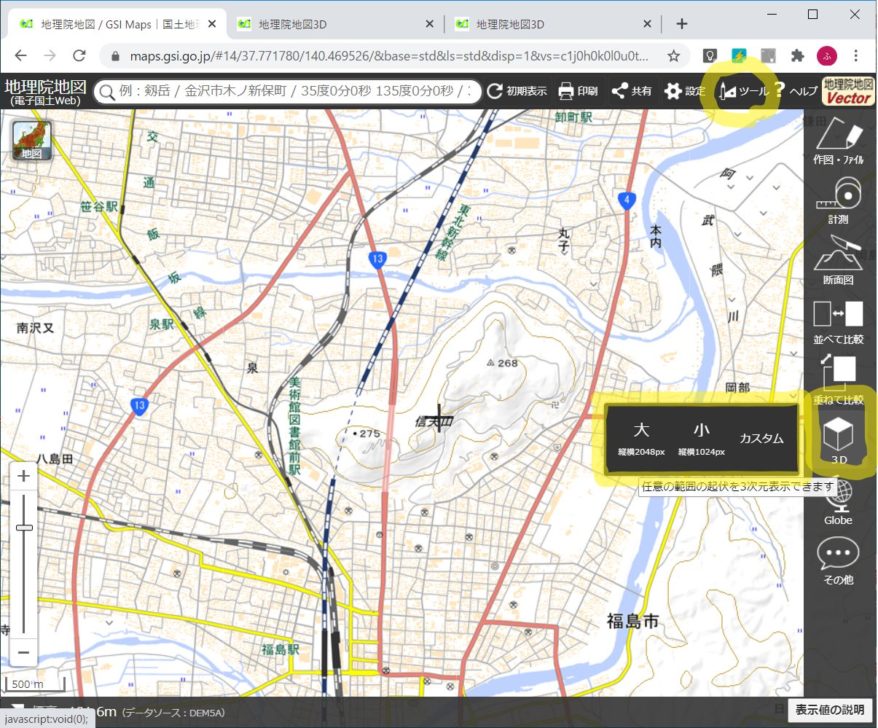Open the 設定 settings menu
The height and width of the screenshot is (728, 878).
point(684,91)
